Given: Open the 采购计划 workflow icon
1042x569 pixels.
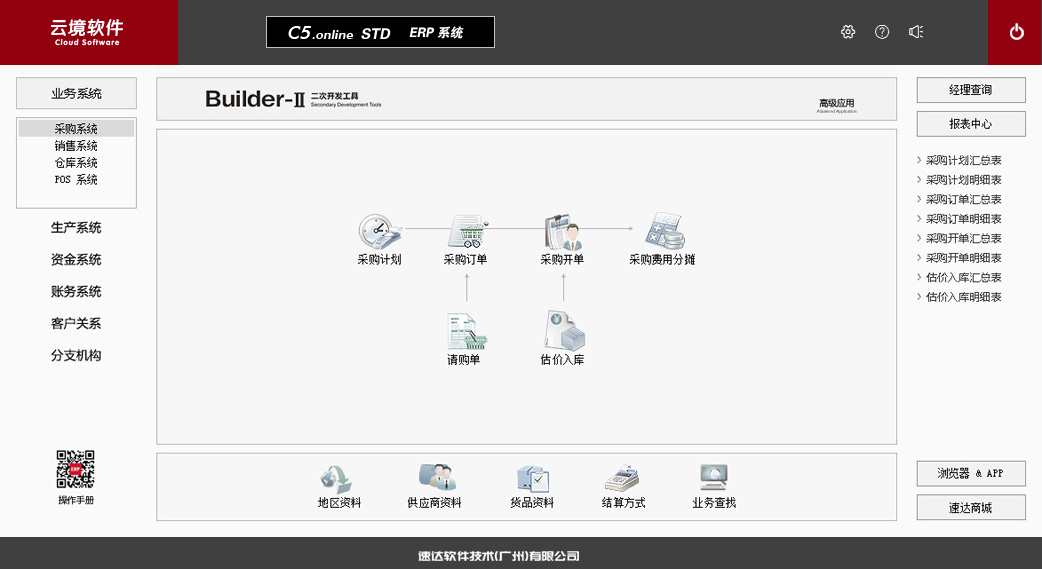Looking at the screenshot, I should (380, 231).
